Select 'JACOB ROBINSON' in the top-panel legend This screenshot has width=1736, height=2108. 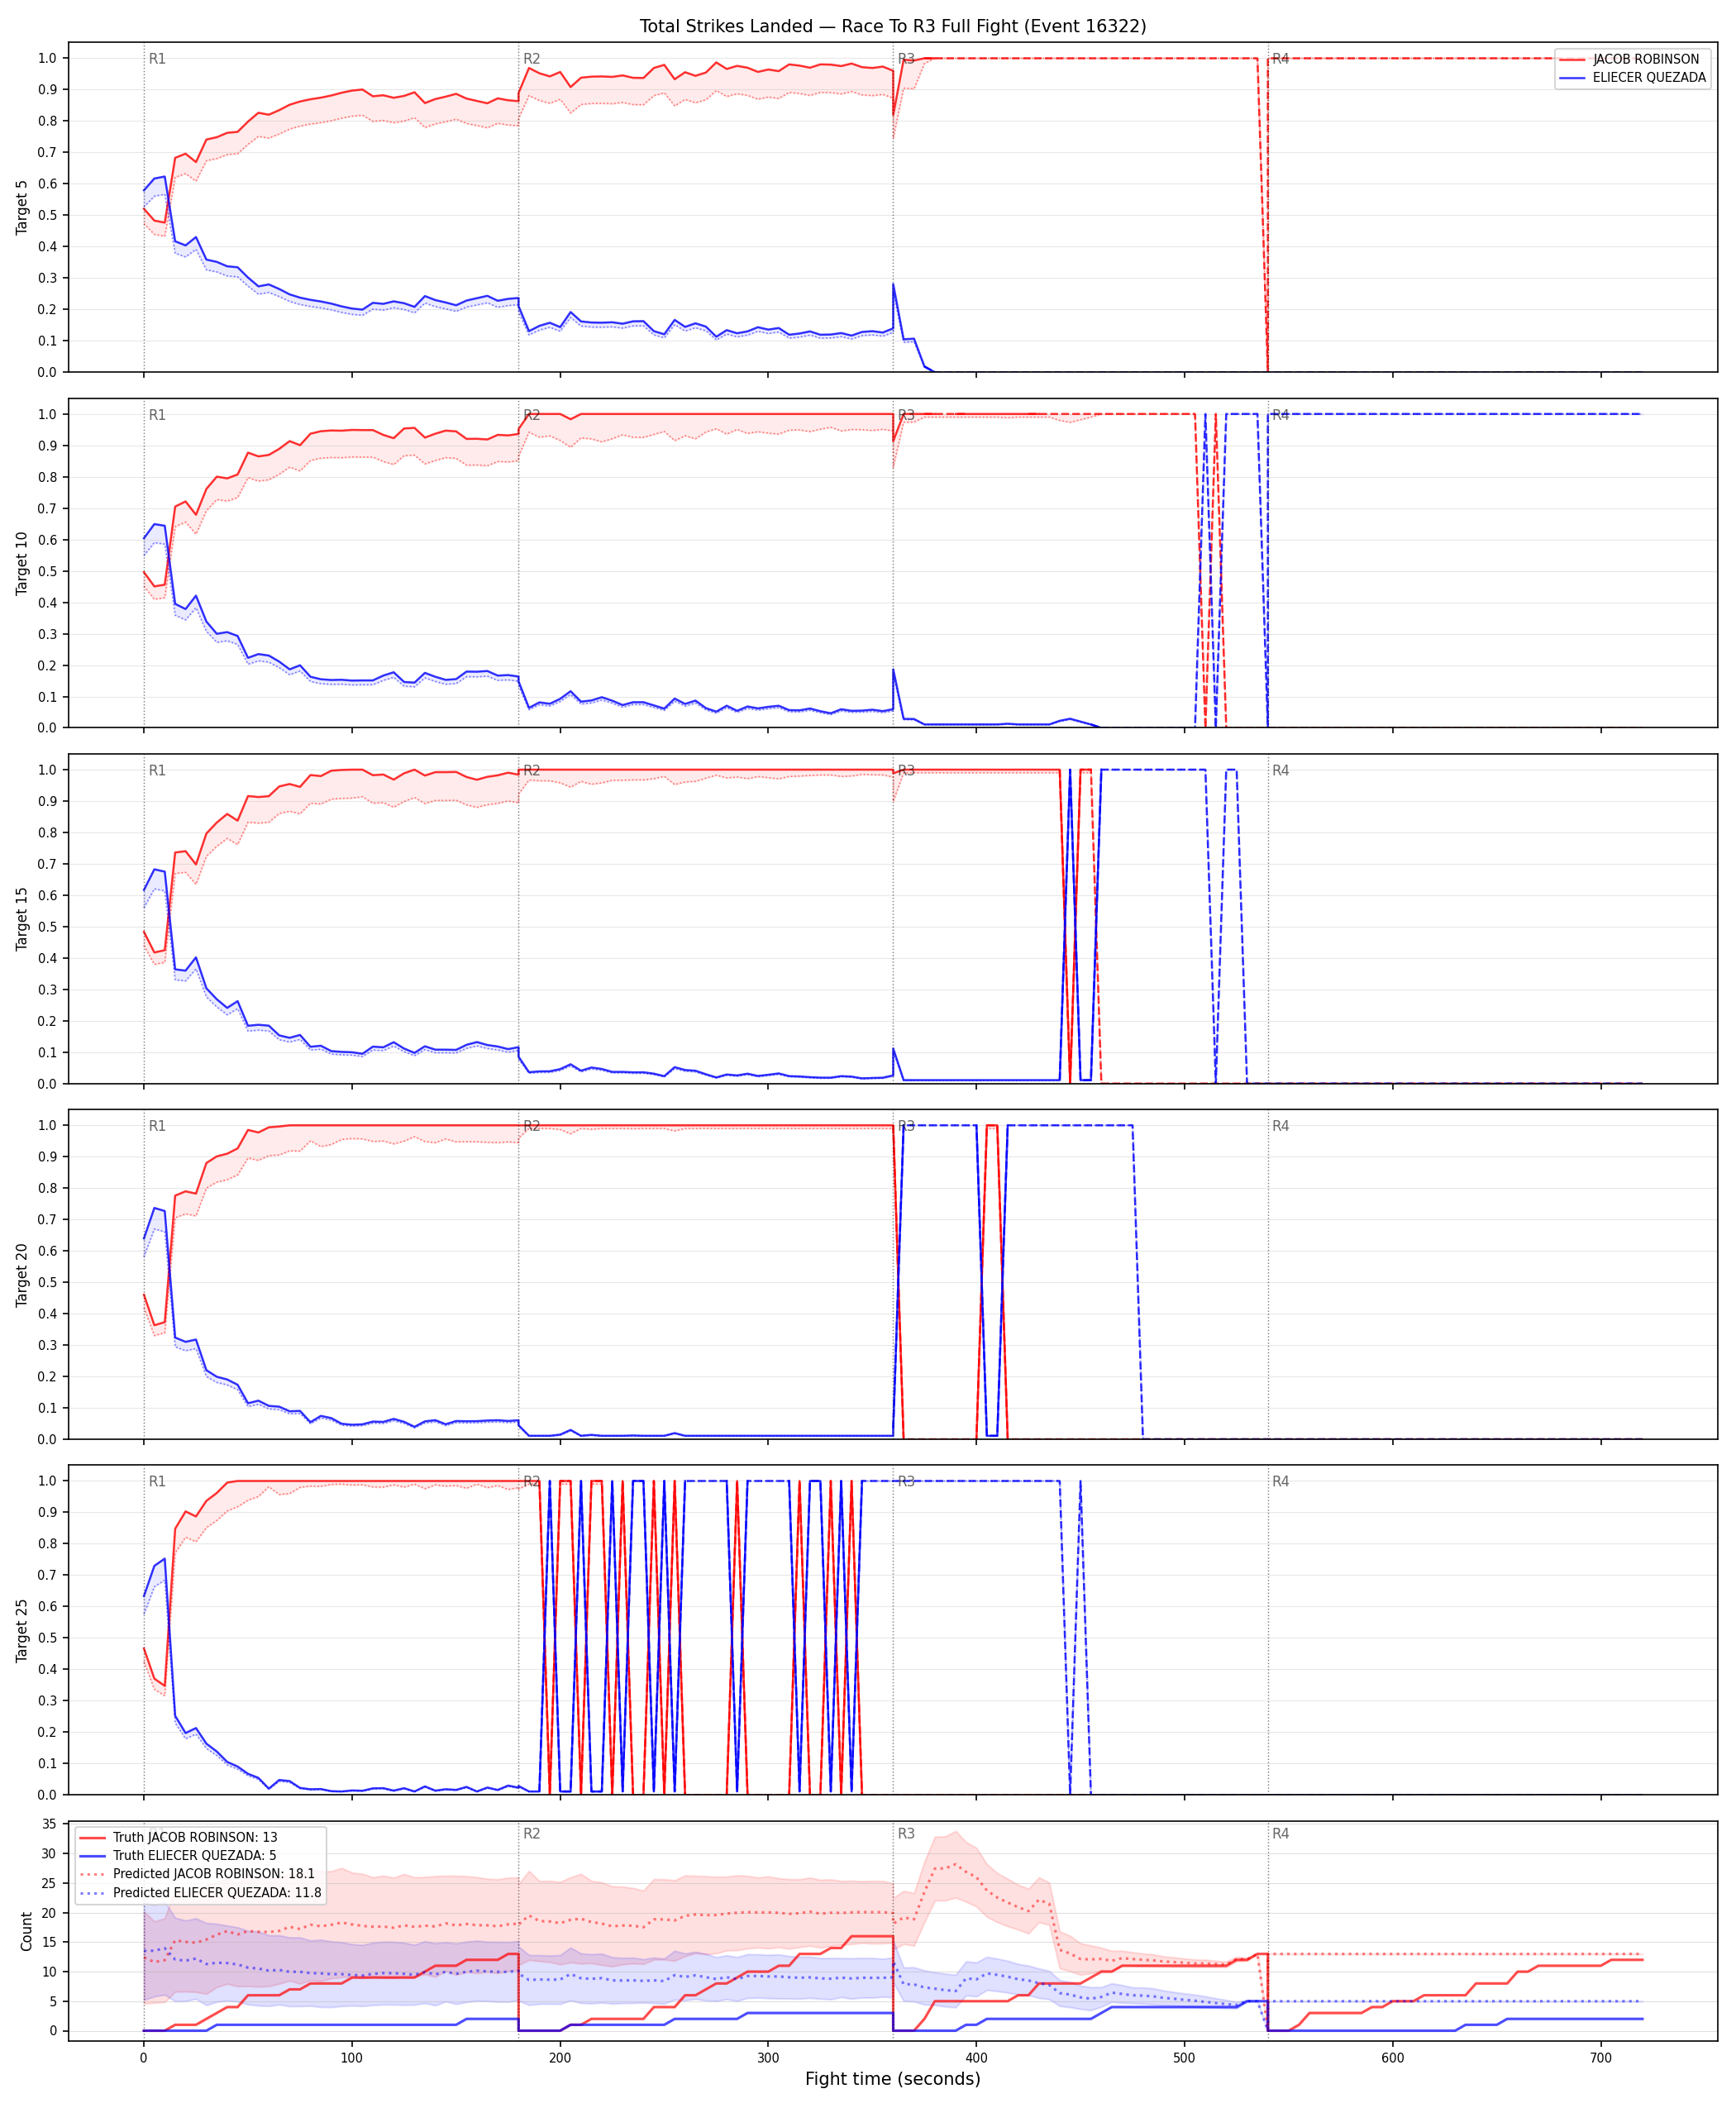pyautogui.click(x=1646, y=59)
